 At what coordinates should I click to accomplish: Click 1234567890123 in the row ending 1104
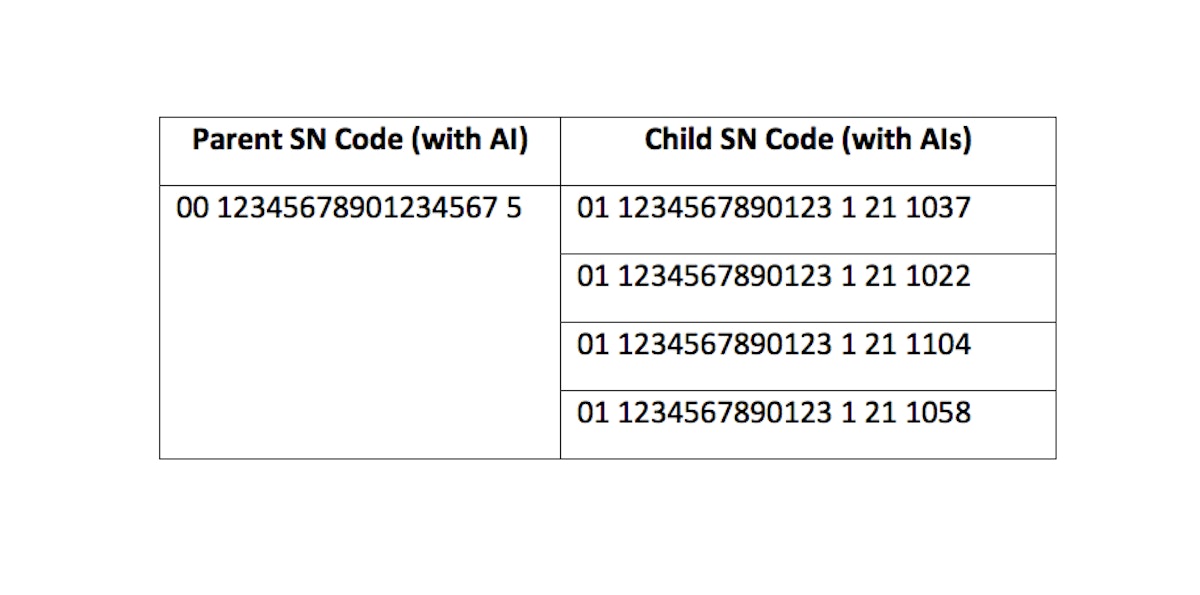pyautogui.click(x=725, y=345)
